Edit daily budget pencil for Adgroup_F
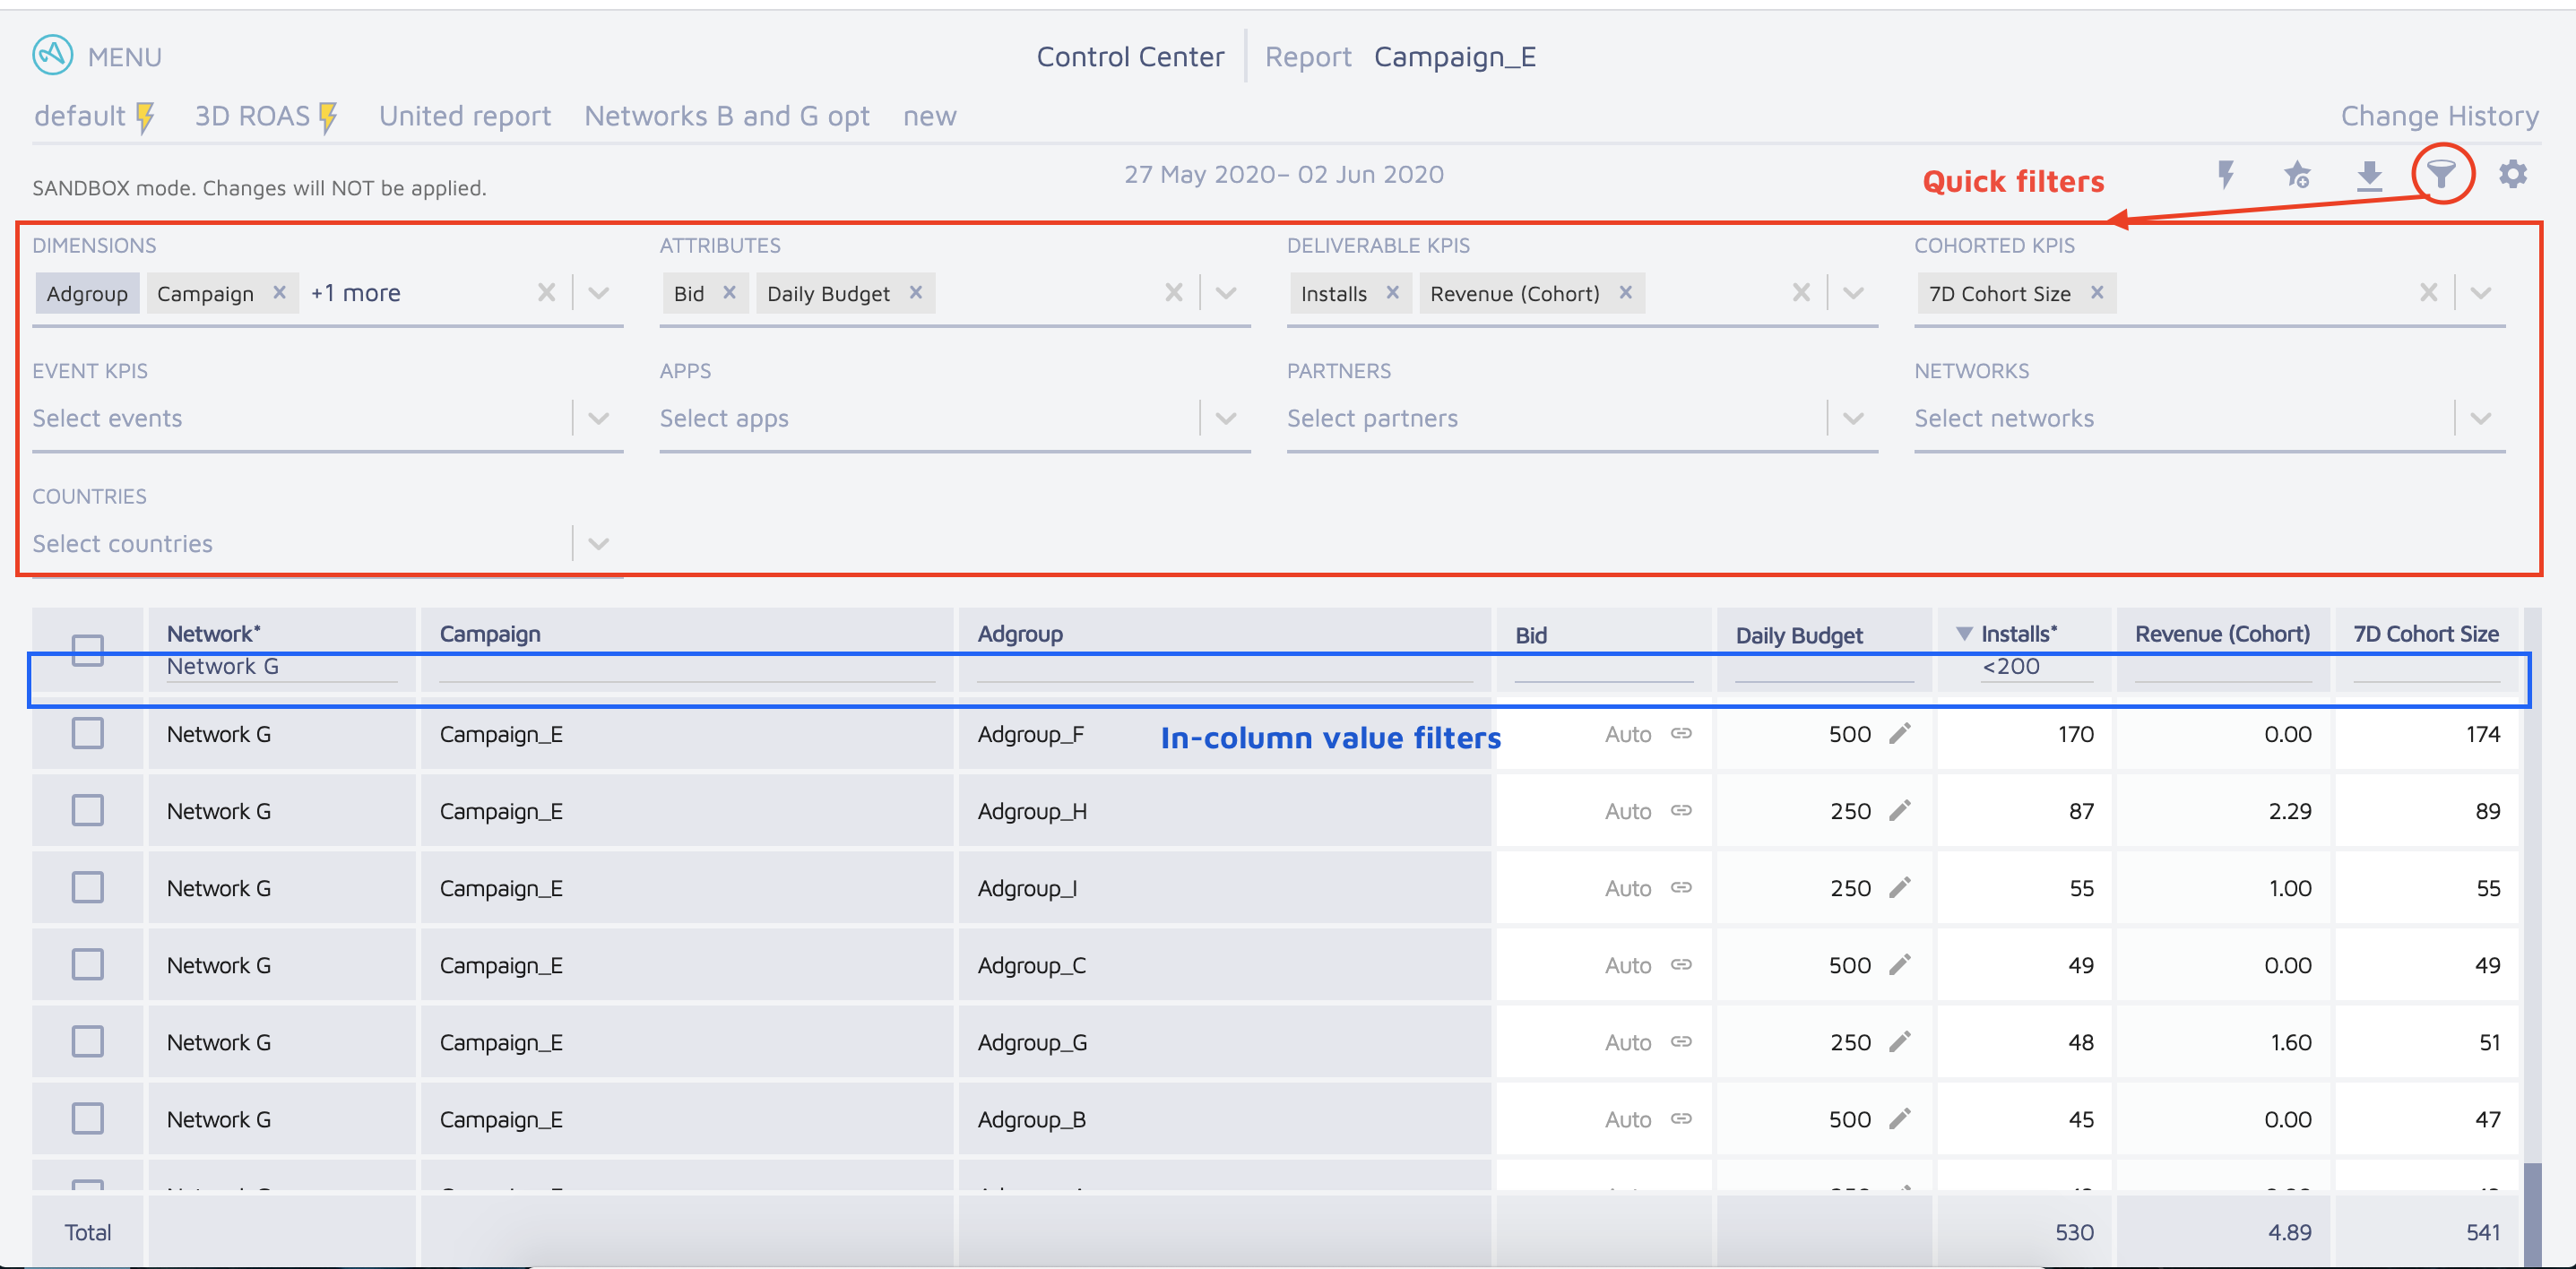This screenshot has width=2576, height=1269. coord(1900,734)
